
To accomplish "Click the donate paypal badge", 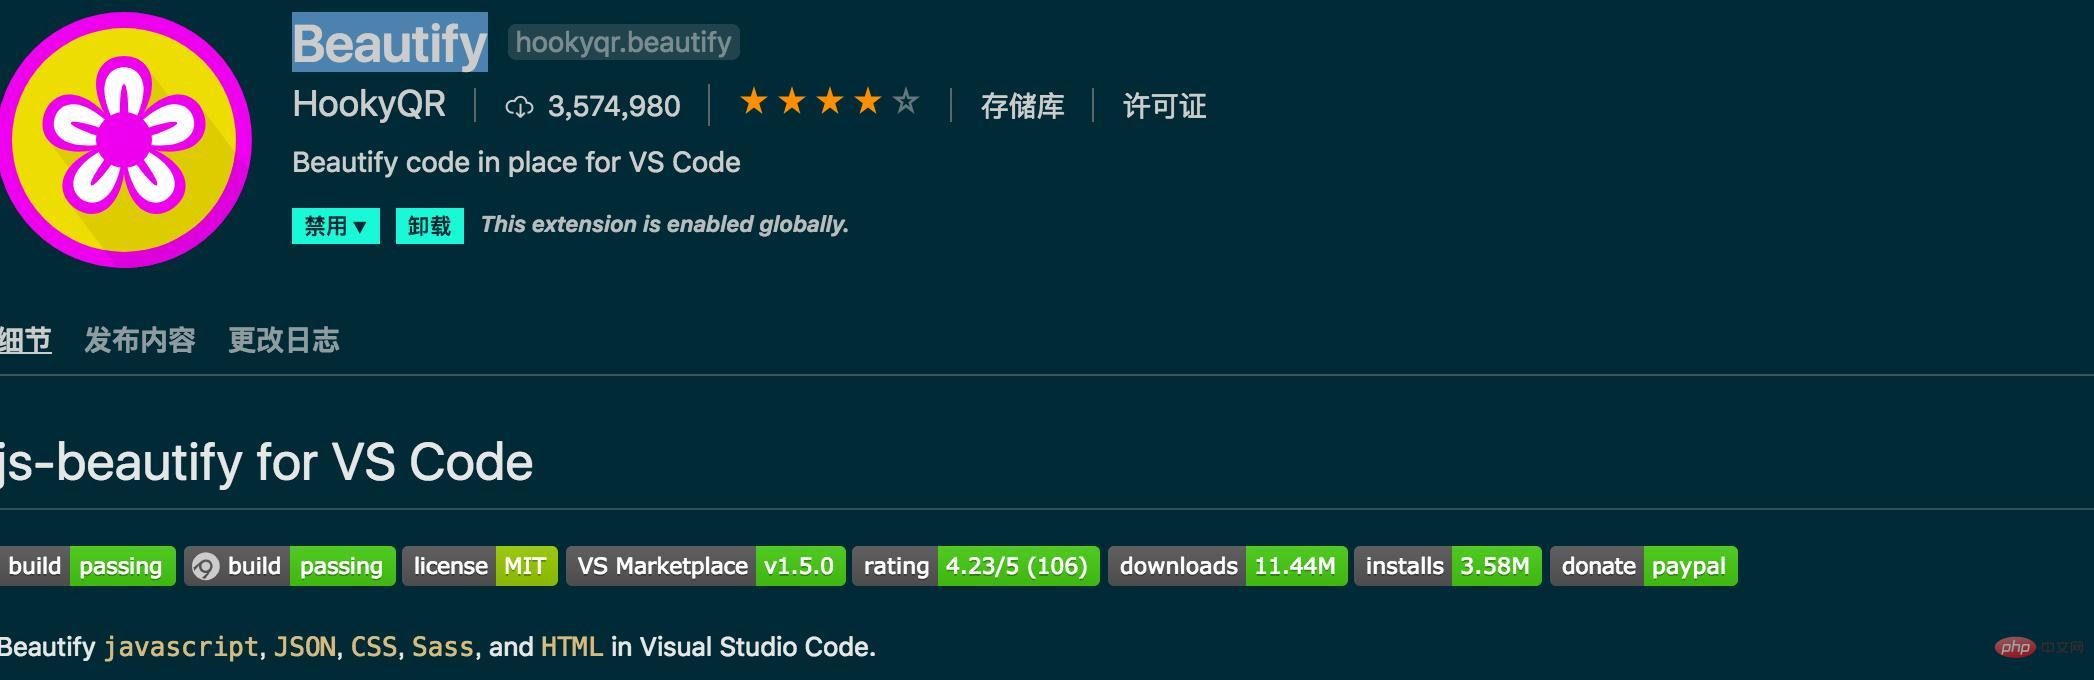I will pyautogui.click(x=1644, y=566).
